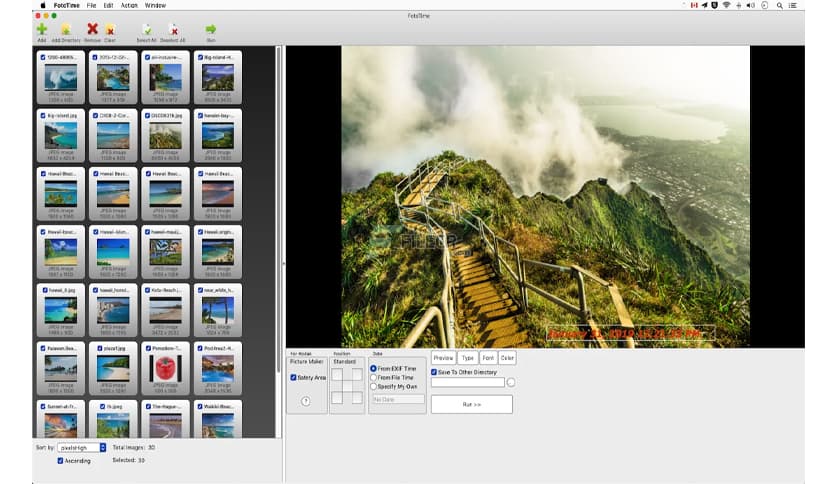This screenshot has width=836, height=484.
Task: Click the Total Images: 30 label
Action: 134,447
